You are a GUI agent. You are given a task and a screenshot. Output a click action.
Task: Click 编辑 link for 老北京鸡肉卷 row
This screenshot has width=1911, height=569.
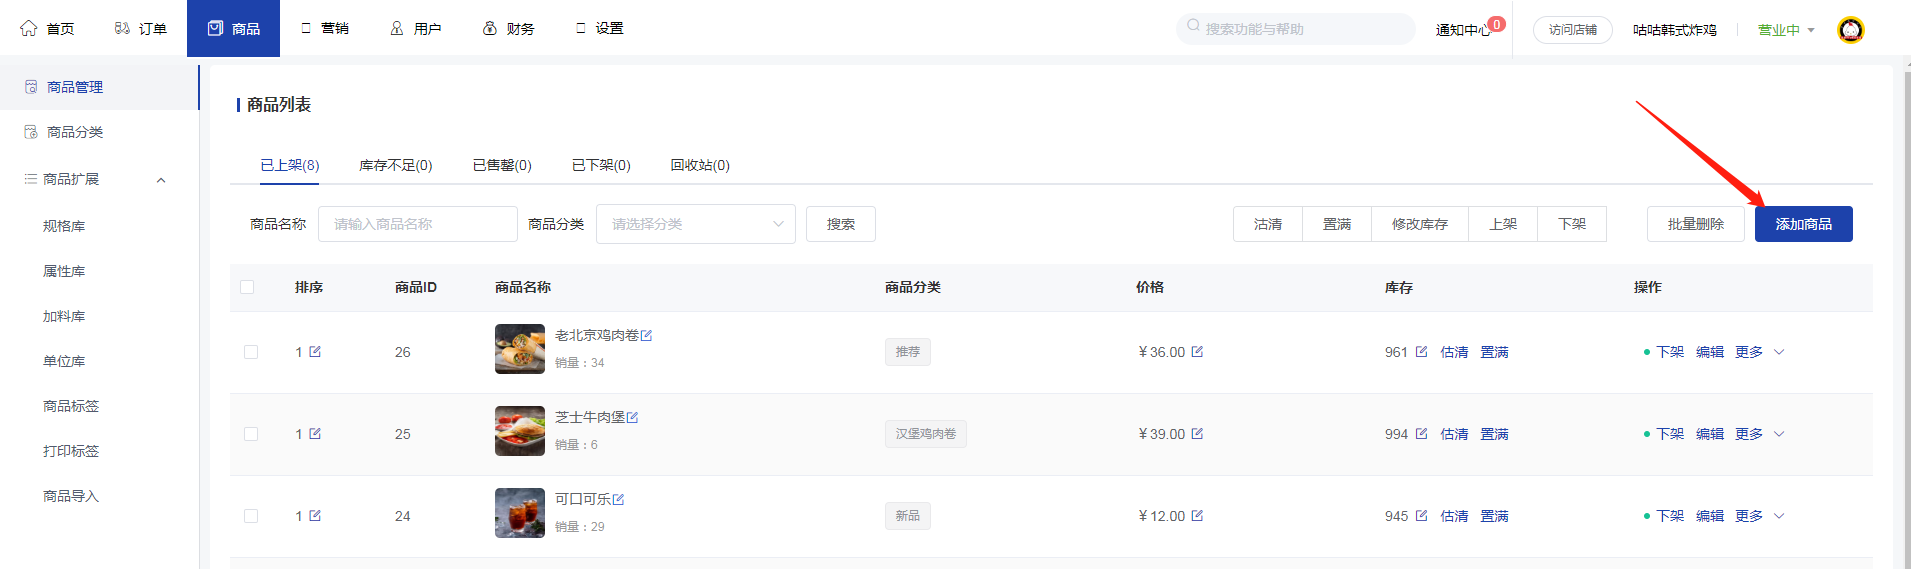tap(1710, 352)
